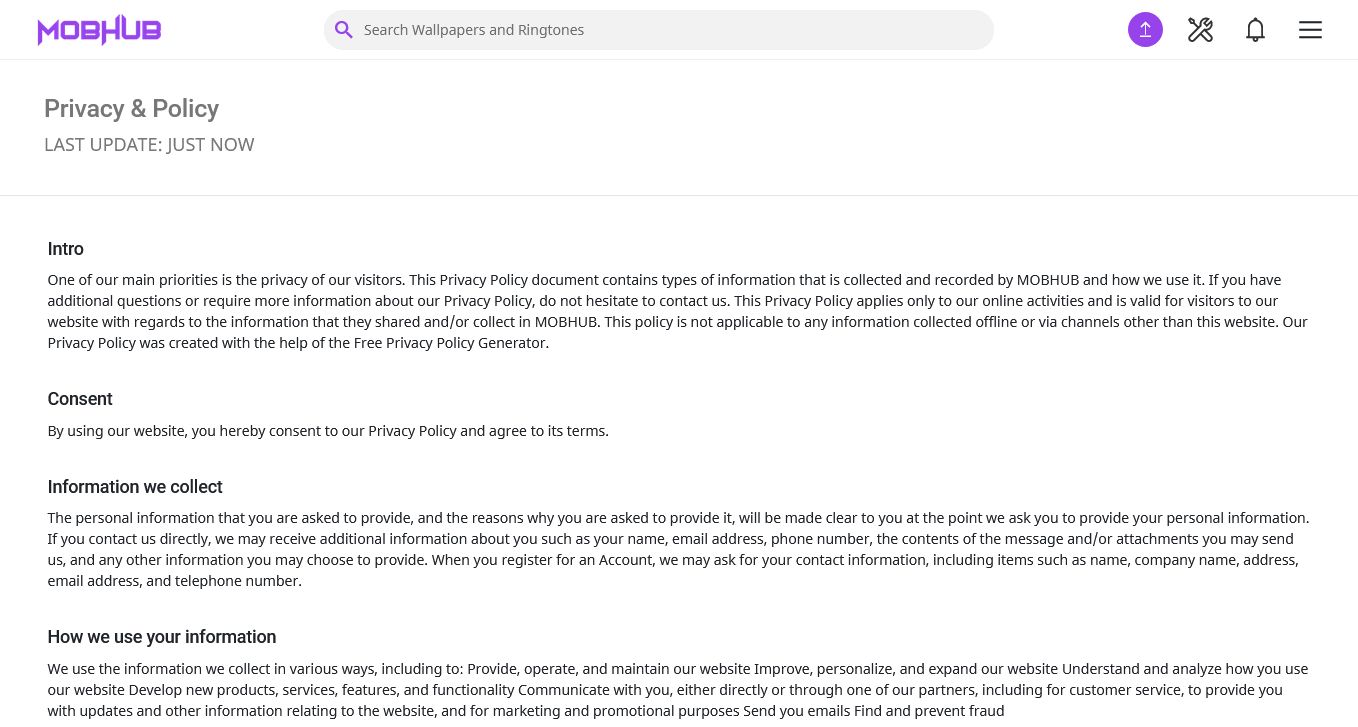This screenshot has height=727, width=1358.
Task: Select the Consent section heading
Action: (x=80, y=399)
